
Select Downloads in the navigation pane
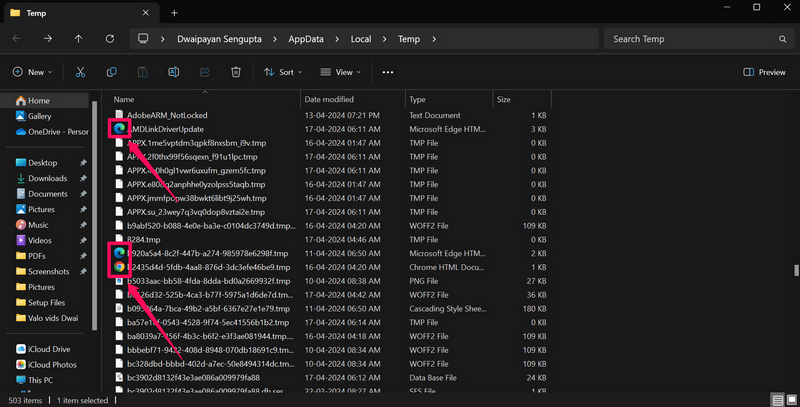pyautogui.click(x=47, y=178)
